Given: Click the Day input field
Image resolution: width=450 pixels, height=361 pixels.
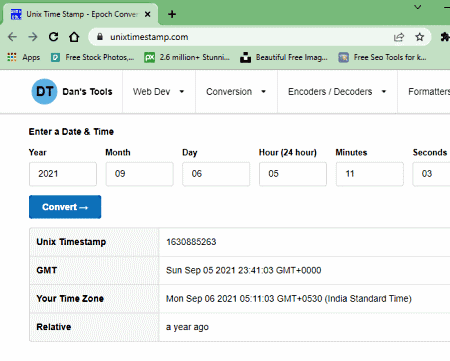Looking at the screenshot, I should pos(216,174).
